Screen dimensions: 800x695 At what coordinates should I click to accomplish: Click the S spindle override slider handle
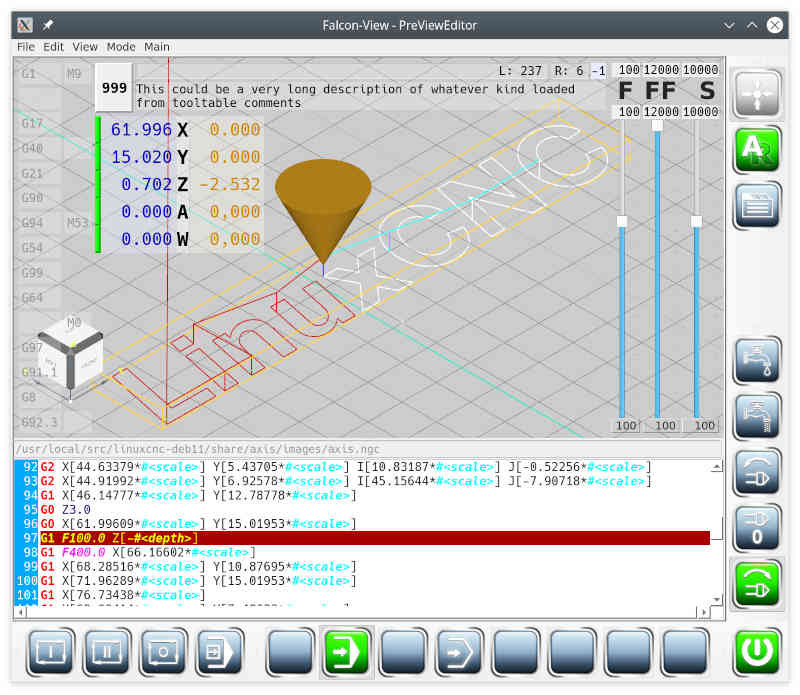(x=696, y=221)
